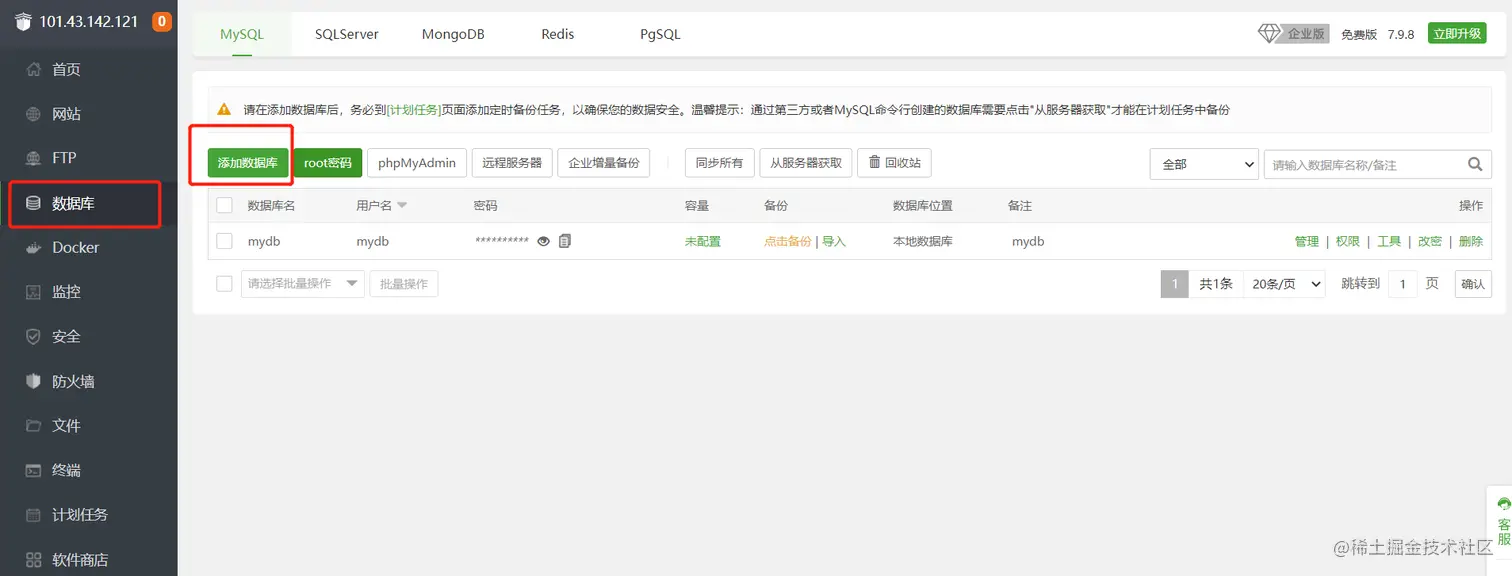The width and height of the screenshot is (1512, 576).
Task: Sort by the 用户名 column arrow
Action: pyautogui.click(x=402, y=205)
